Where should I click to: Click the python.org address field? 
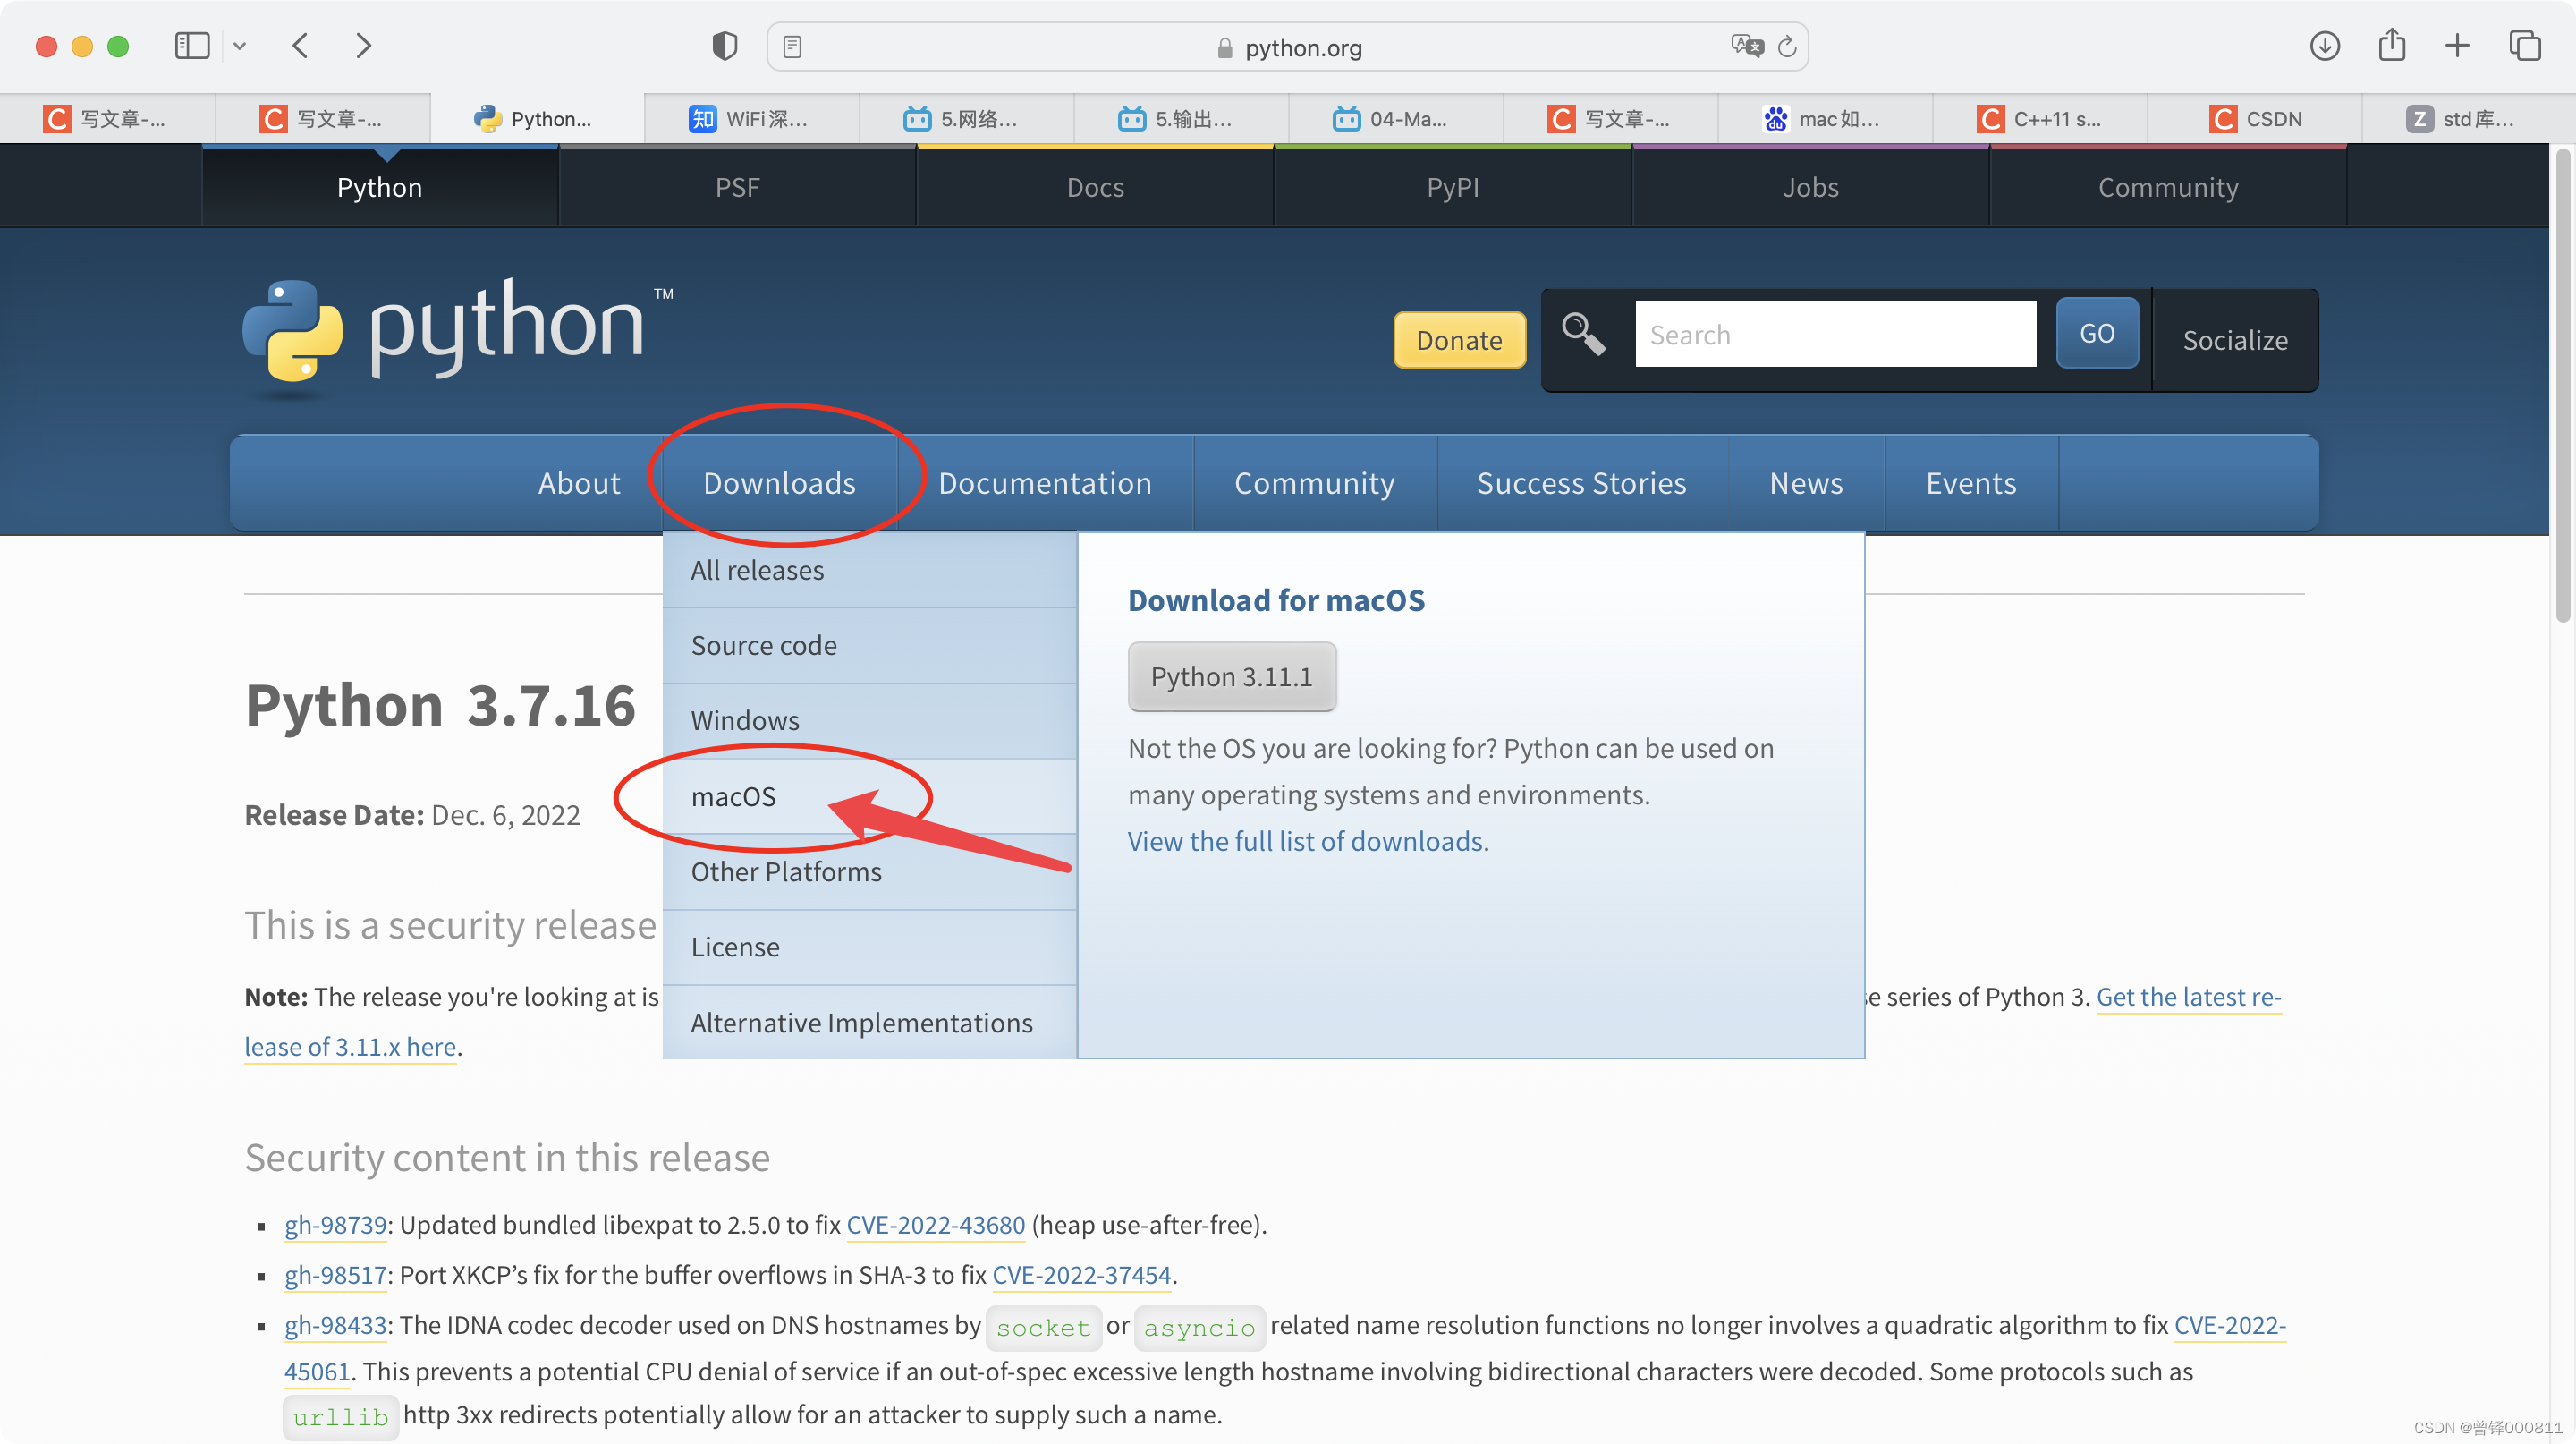(x=1288, y=47)
